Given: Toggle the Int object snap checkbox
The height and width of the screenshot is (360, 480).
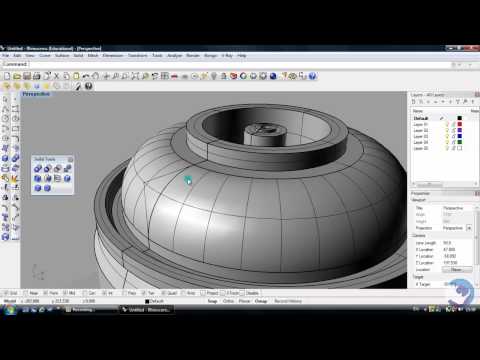Looking at the screenshot, I should coord(104,293).
